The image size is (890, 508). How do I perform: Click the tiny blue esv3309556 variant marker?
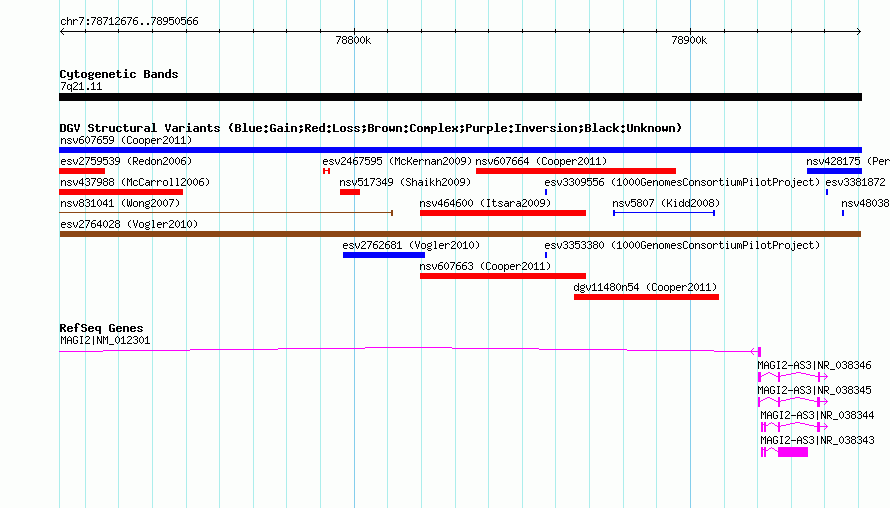[x=546, y=192]
